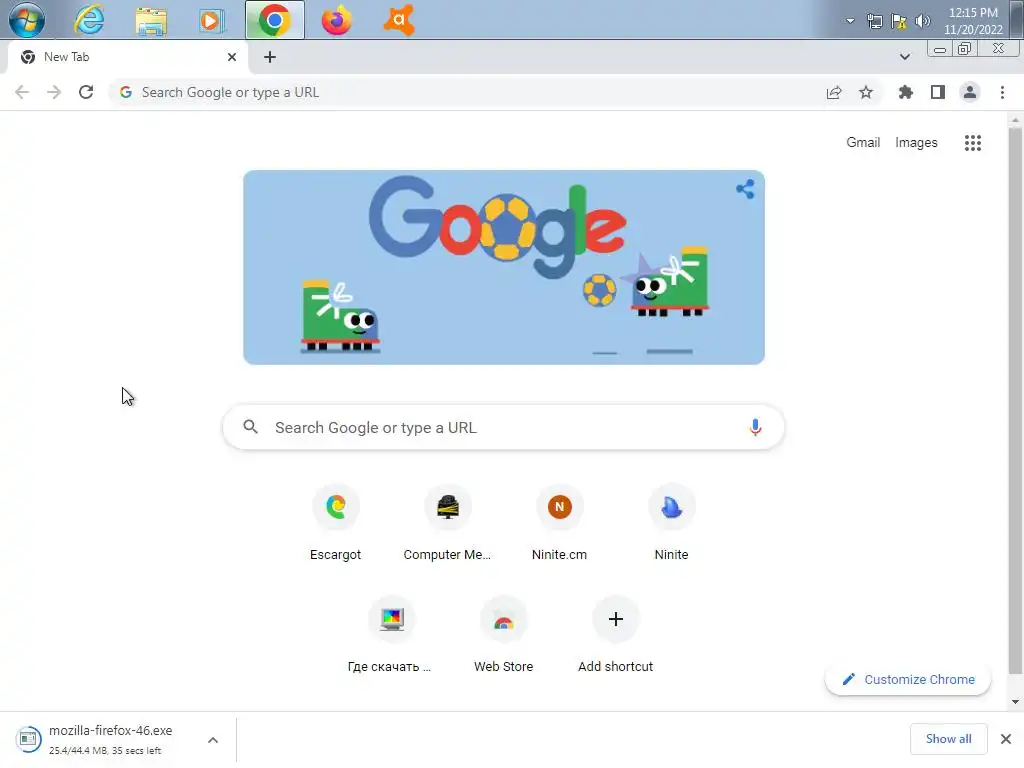This screenshot has height=768, width=1024.
Task: Expand the mozilla-firefox-46.exe download options
Action: click(x=213, y=740)
